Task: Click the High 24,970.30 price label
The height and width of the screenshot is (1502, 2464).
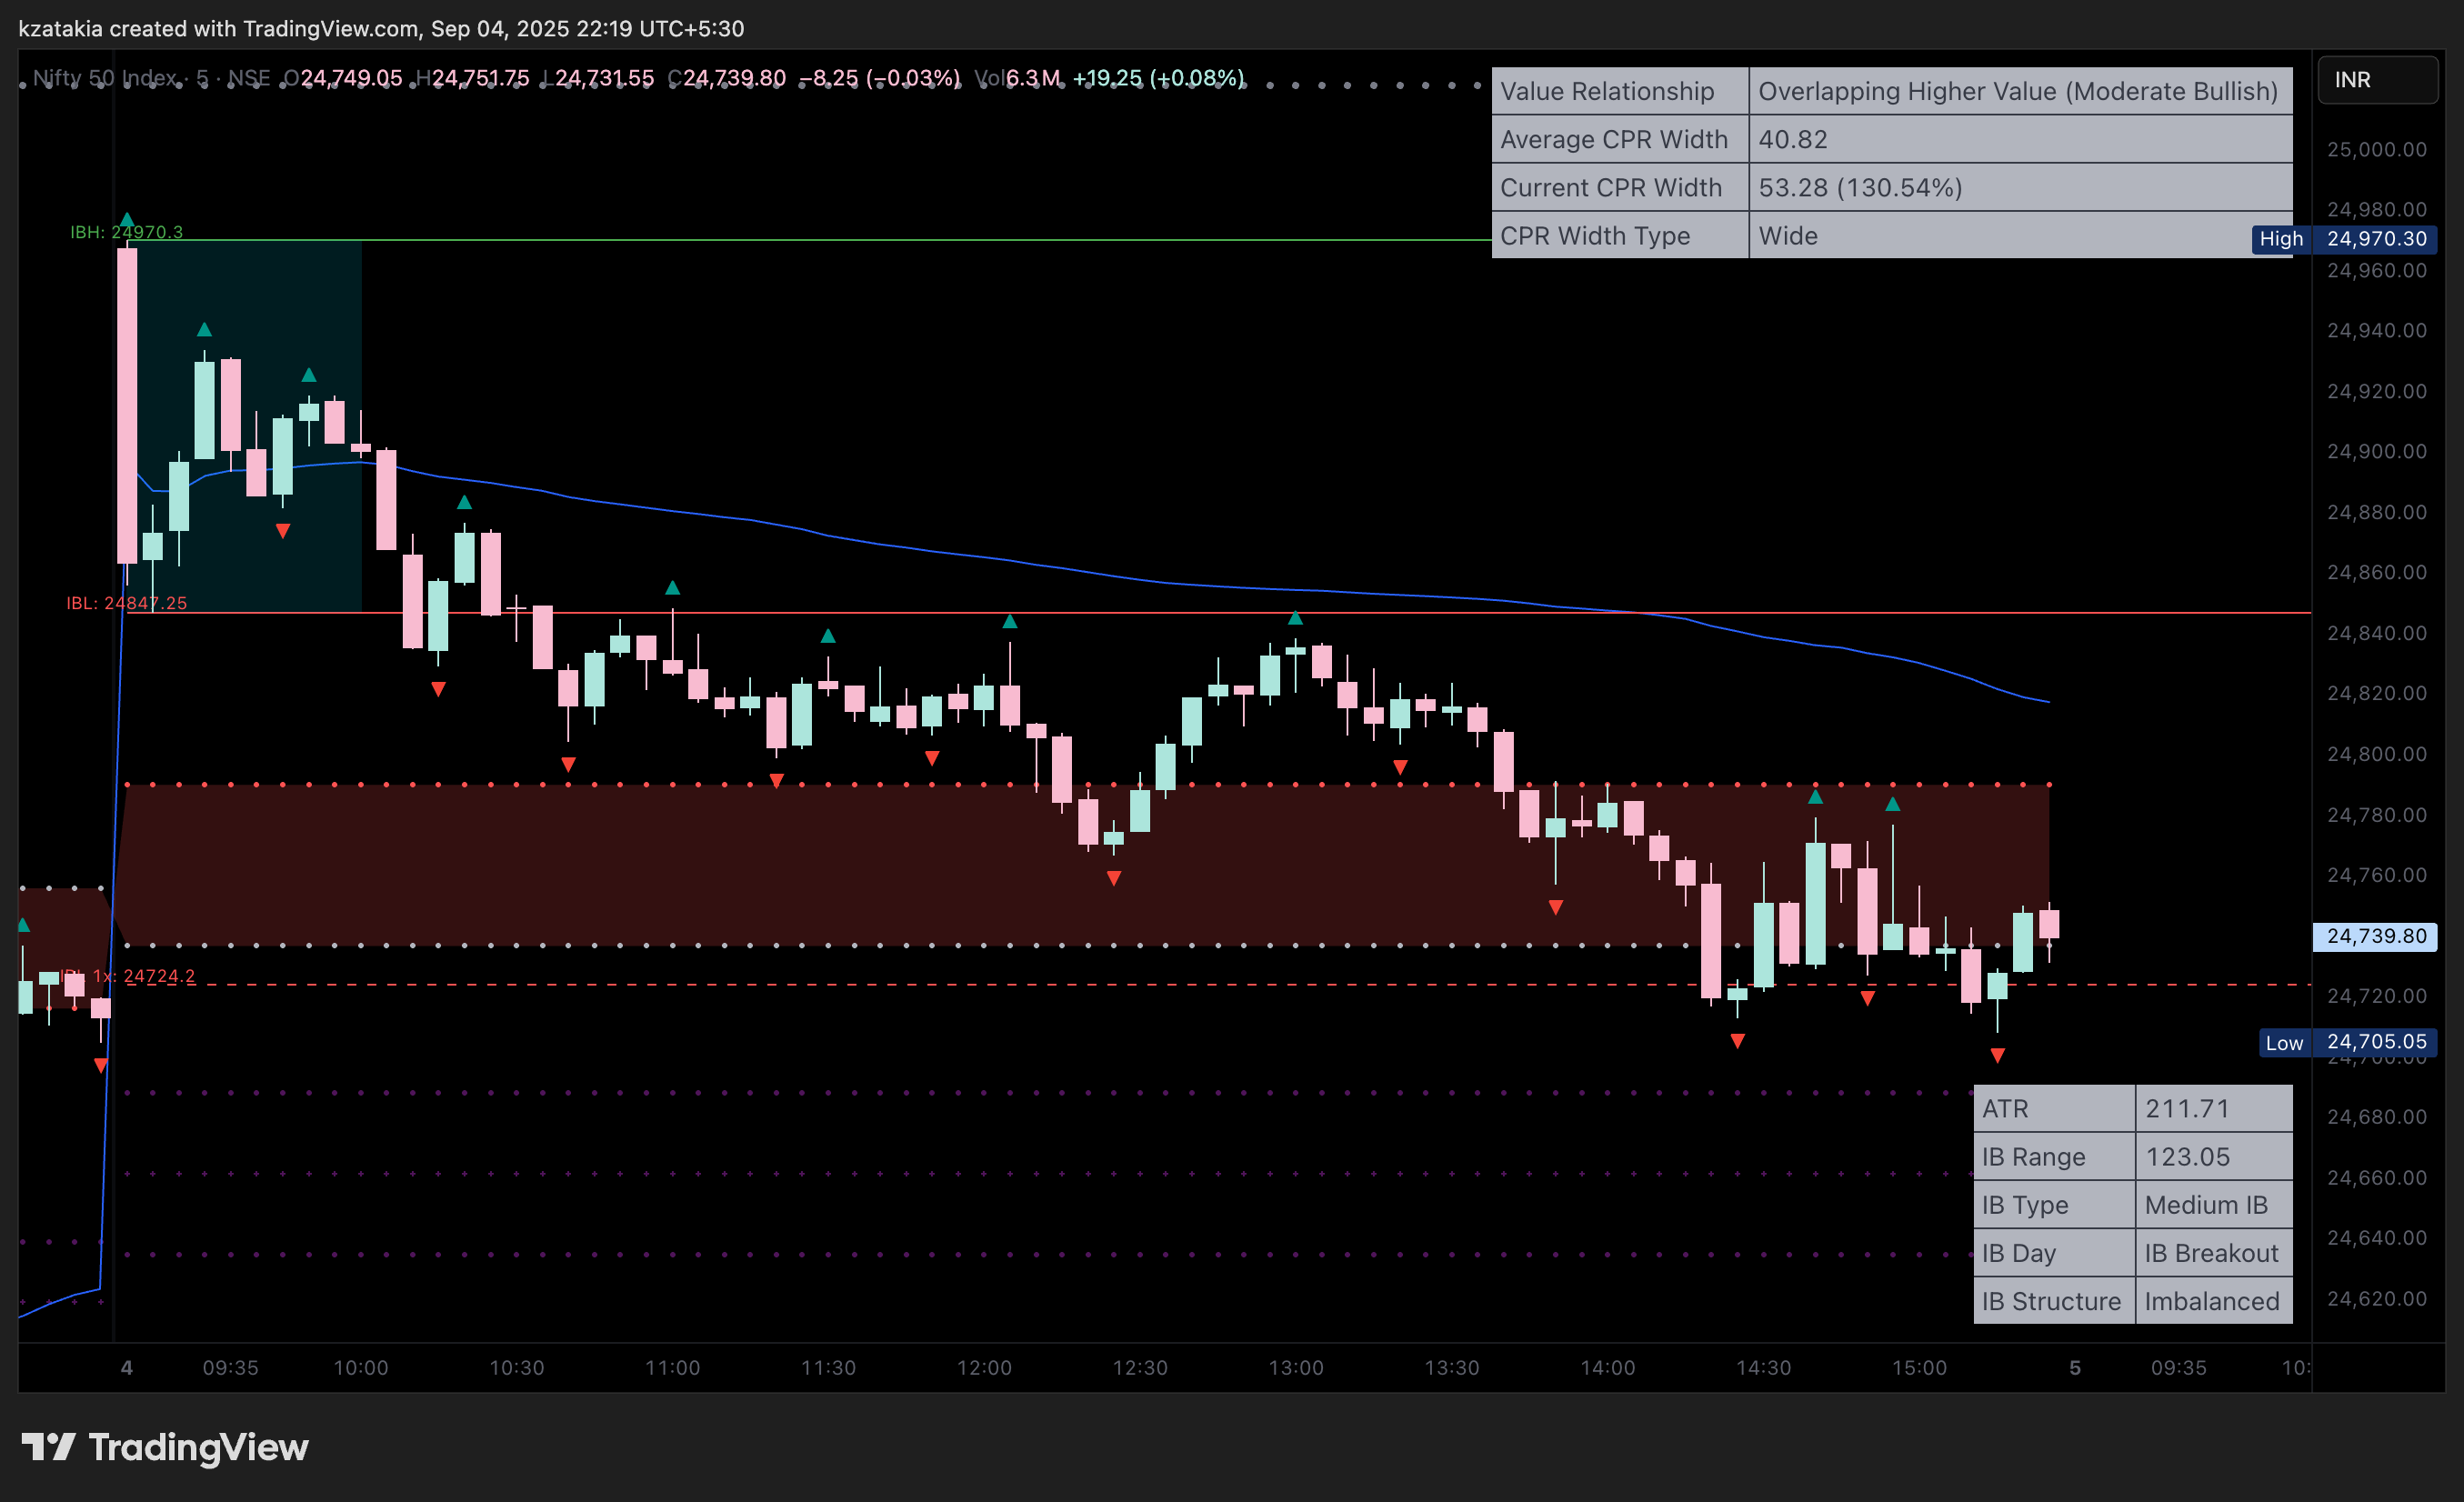Action: coord(2344,239)
